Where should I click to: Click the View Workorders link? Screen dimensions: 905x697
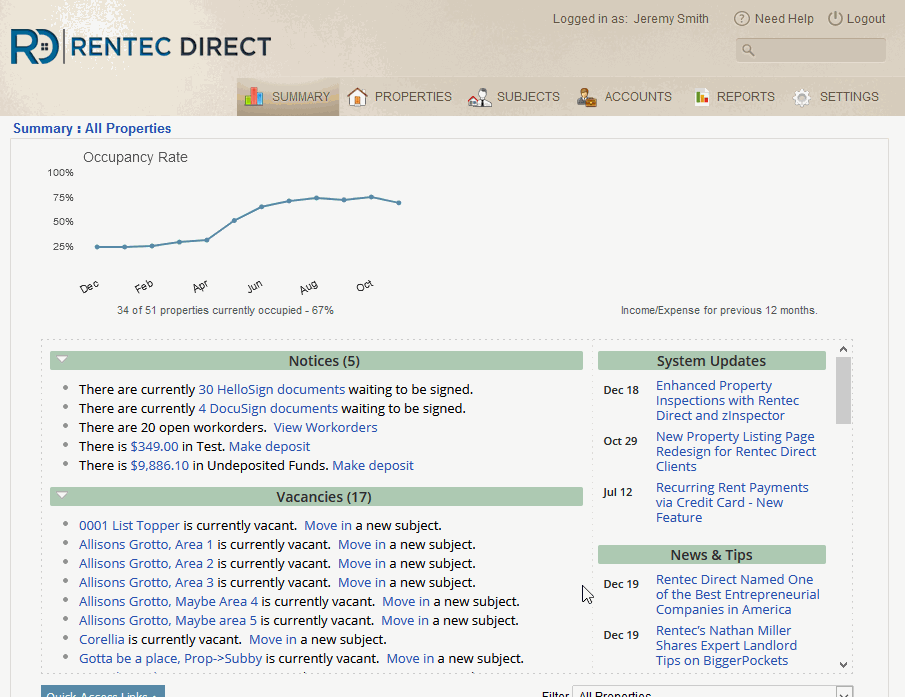pos(325,427)
